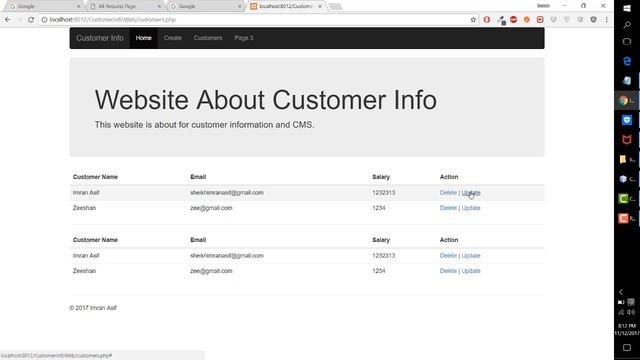
Task: Update Zeeshan in the first table
Action: [x=471, y=208]
